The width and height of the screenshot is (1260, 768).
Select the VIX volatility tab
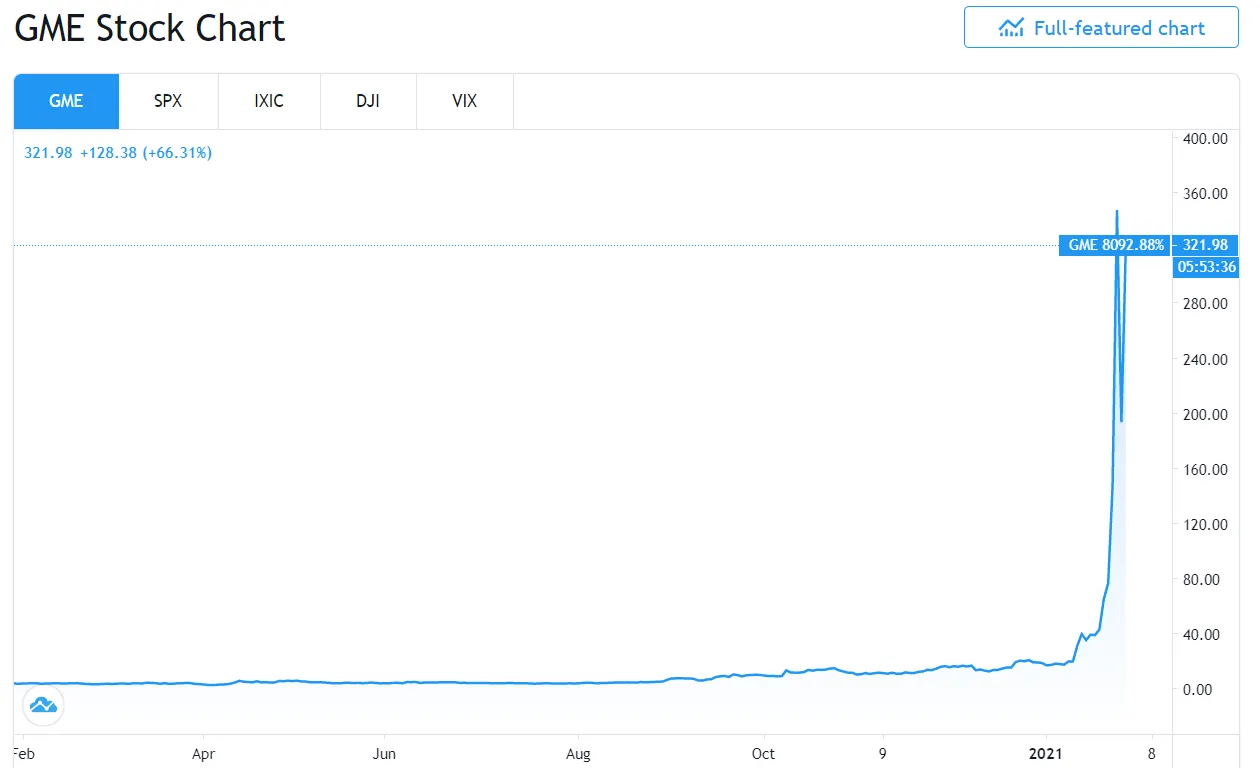pos(464,101)
